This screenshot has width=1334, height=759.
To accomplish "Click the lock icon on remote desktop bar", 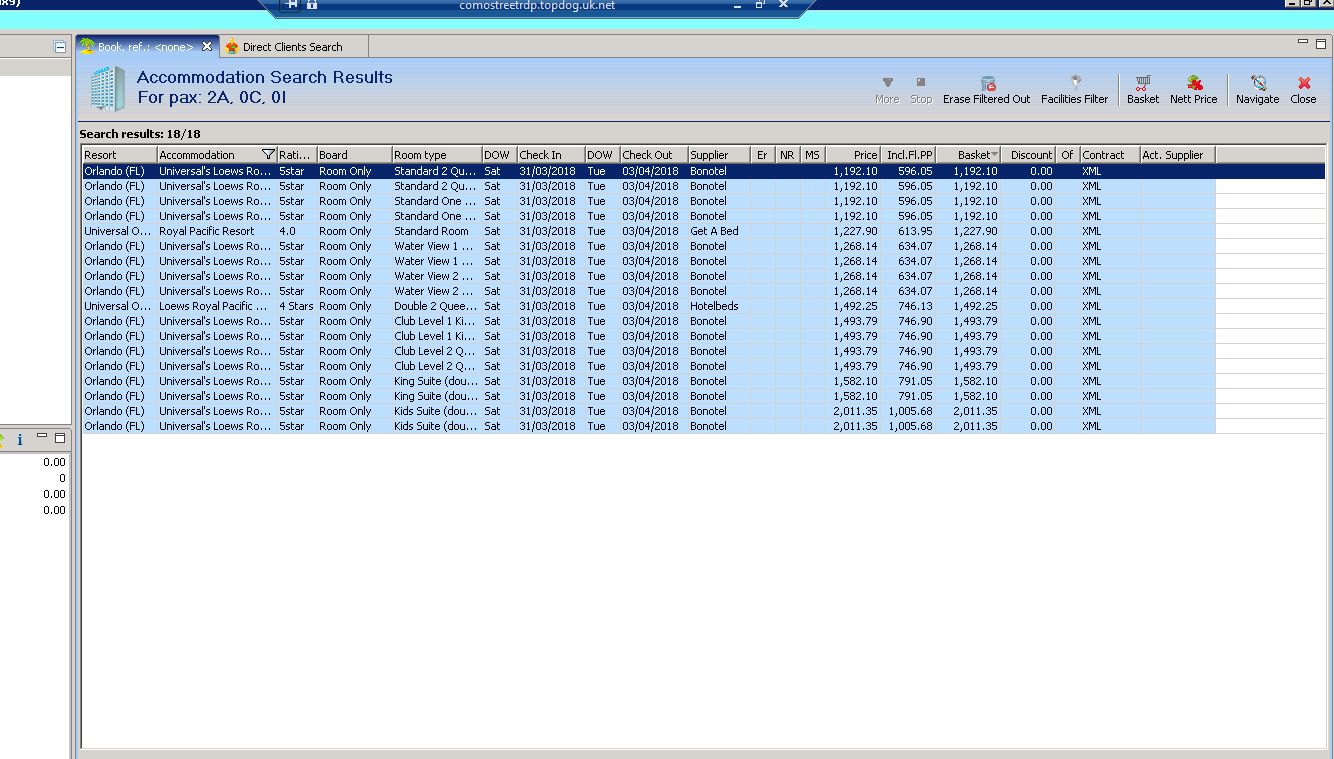I will [x=312, y=5].
